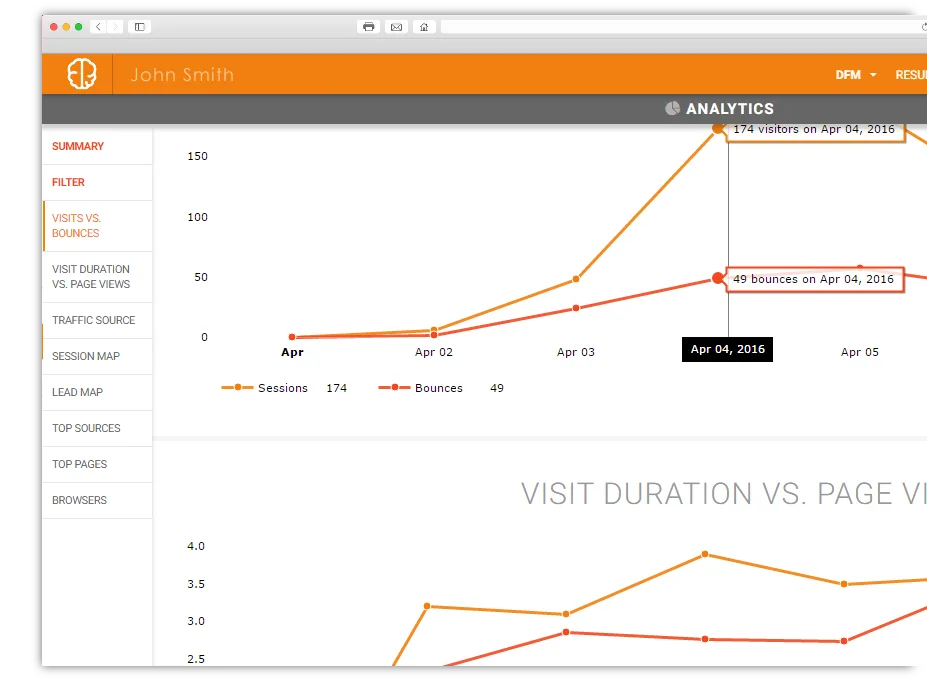The height and width of the screenshot is (681, 927).
Task: Click the Visit Duration vs. Page Views heading
Action: (x=724, y=494)
